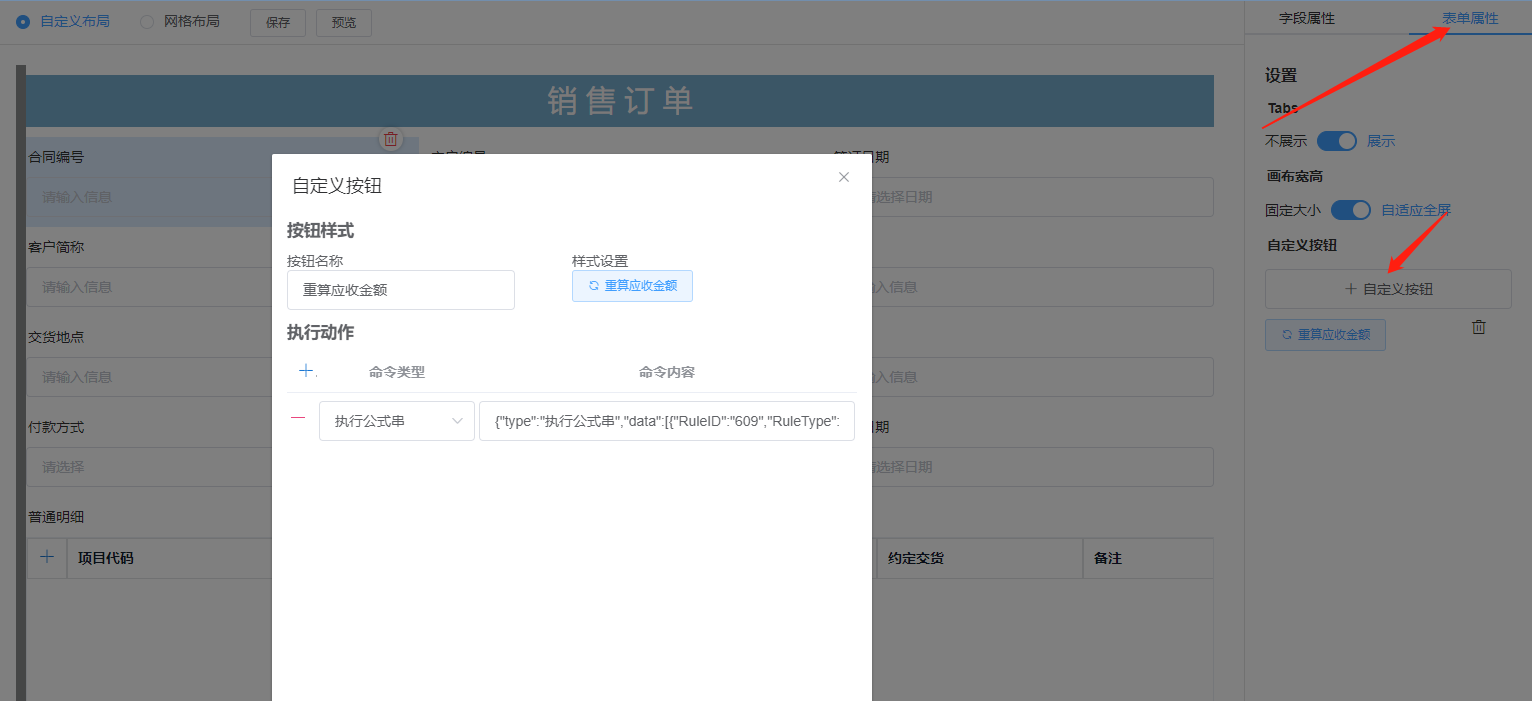Screen dimensions: 1532x701
Task: Click the 预览 button
Action: tap(343, 23)
